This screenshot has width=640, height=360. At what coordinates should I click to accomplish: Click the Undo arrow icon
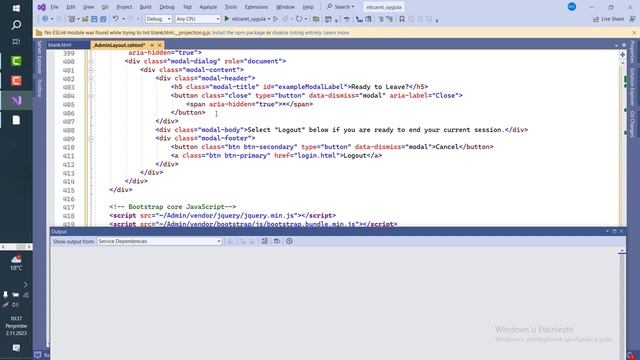point(116,19)
